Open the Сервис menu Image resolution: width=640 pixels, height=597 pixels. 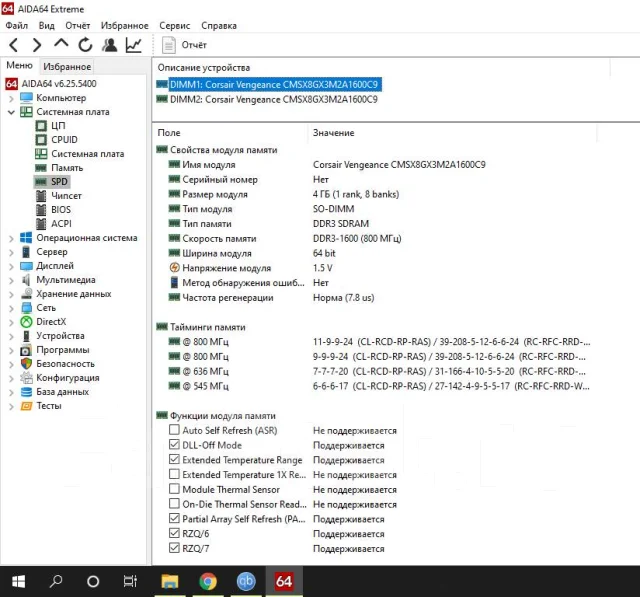175,26
